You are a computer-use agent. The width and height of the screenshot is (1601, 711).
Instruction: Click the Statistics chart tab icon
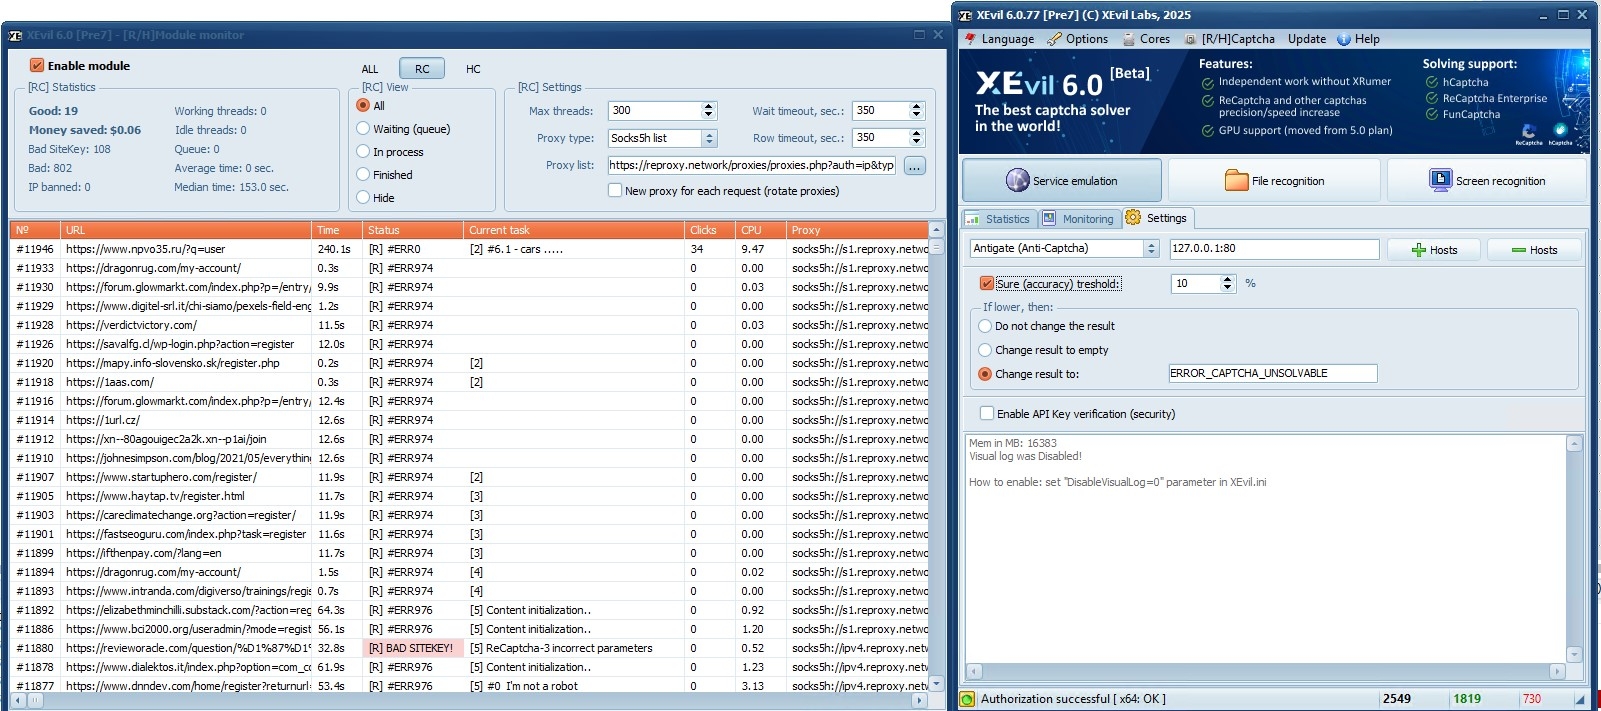pyautogui.click(x=973, y=219)
